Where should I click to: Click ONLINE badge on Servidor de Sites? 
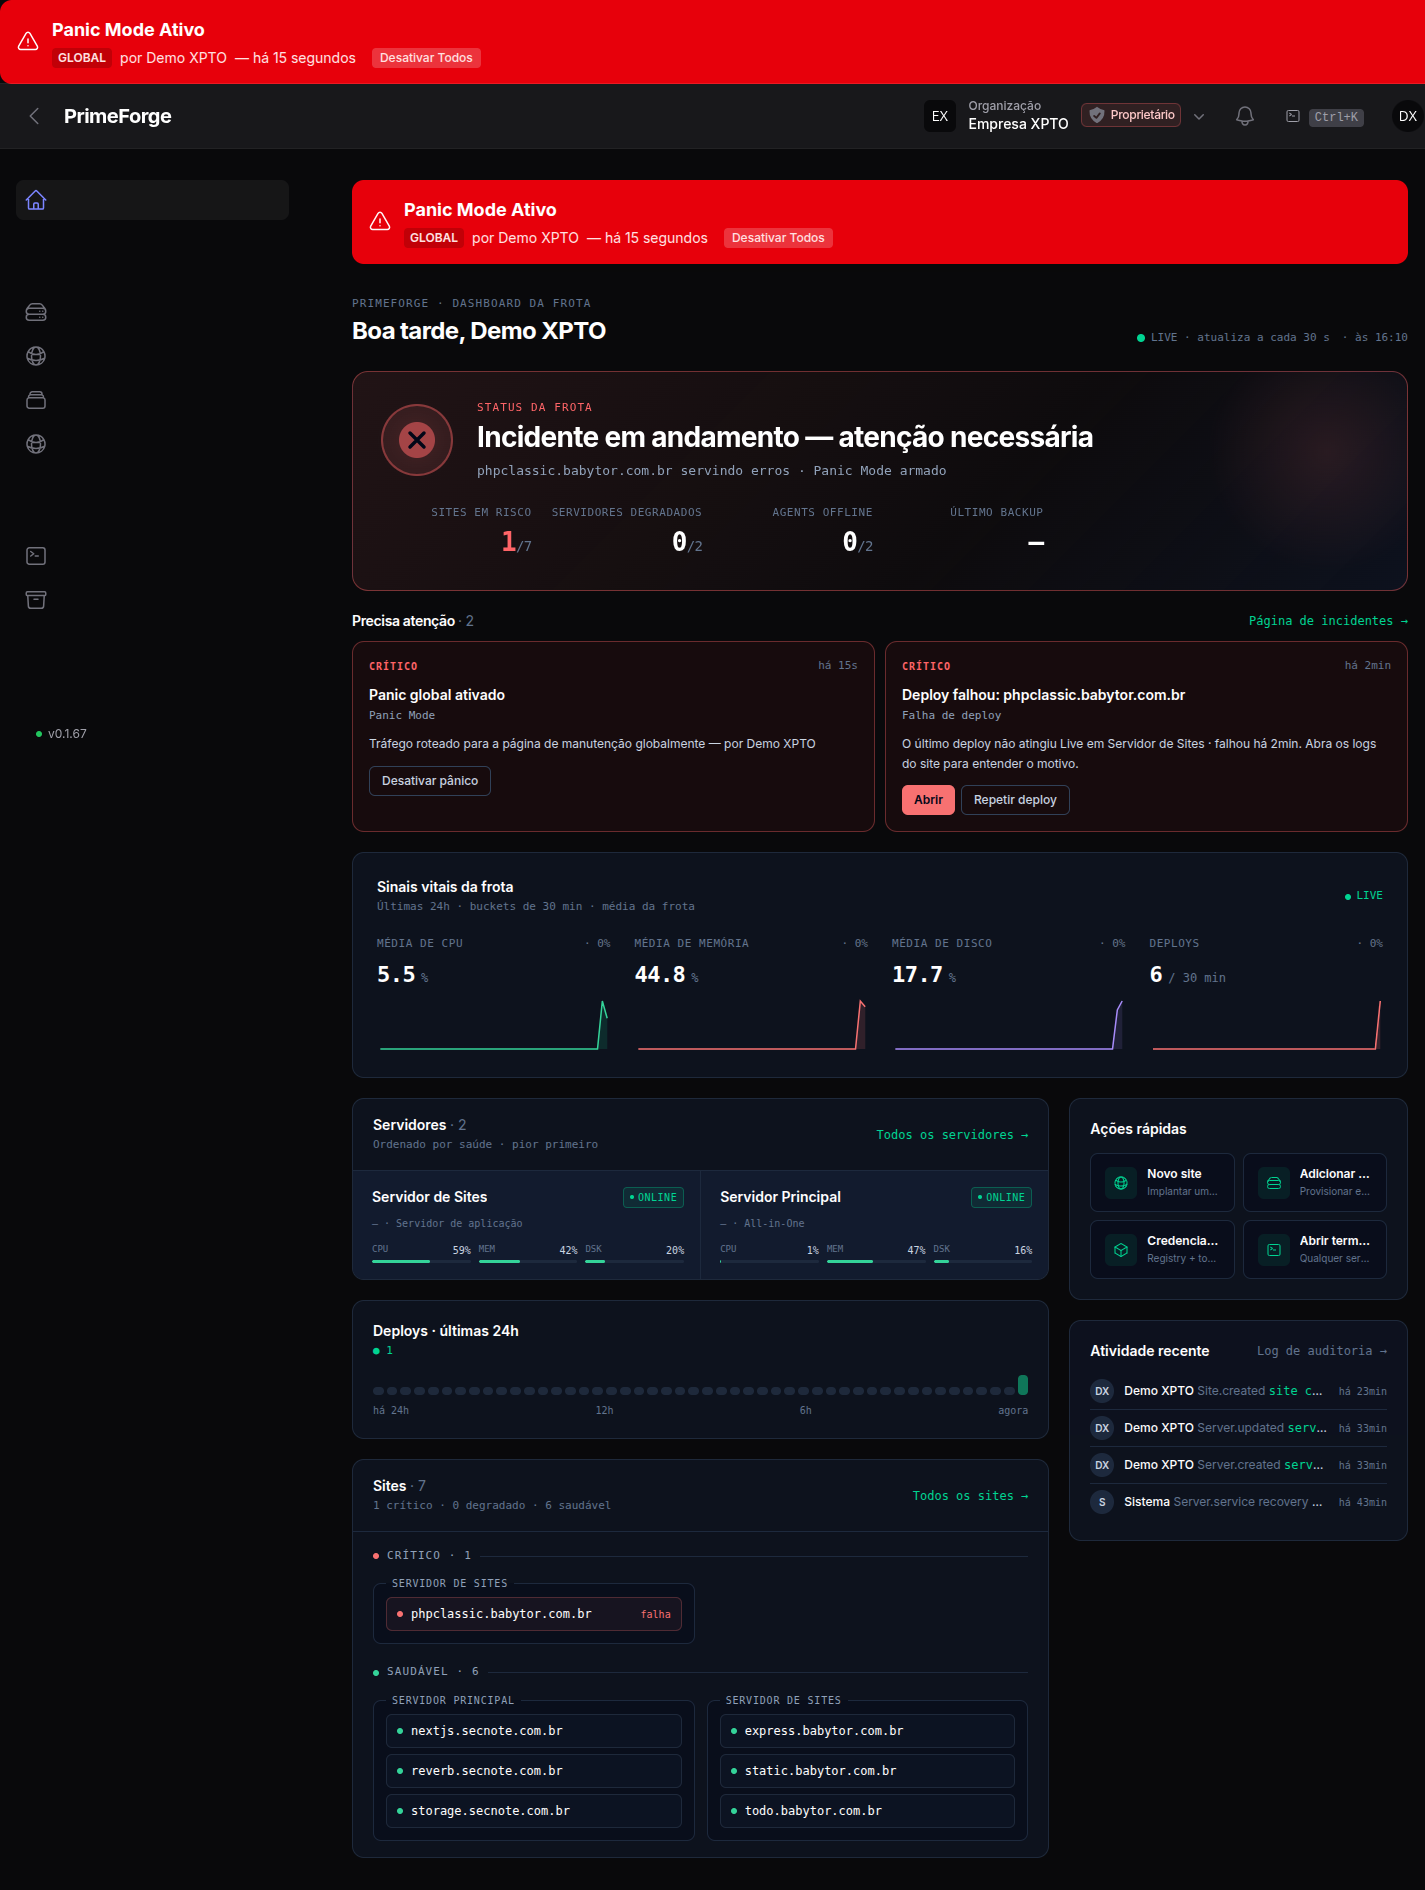(653, 1198)
